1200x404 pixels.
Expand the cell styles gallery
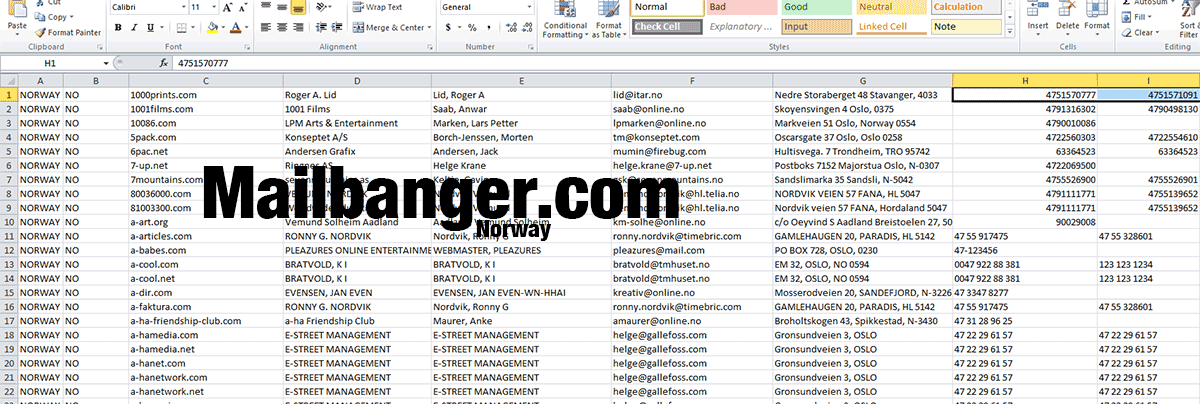(x=1010, y=29)
